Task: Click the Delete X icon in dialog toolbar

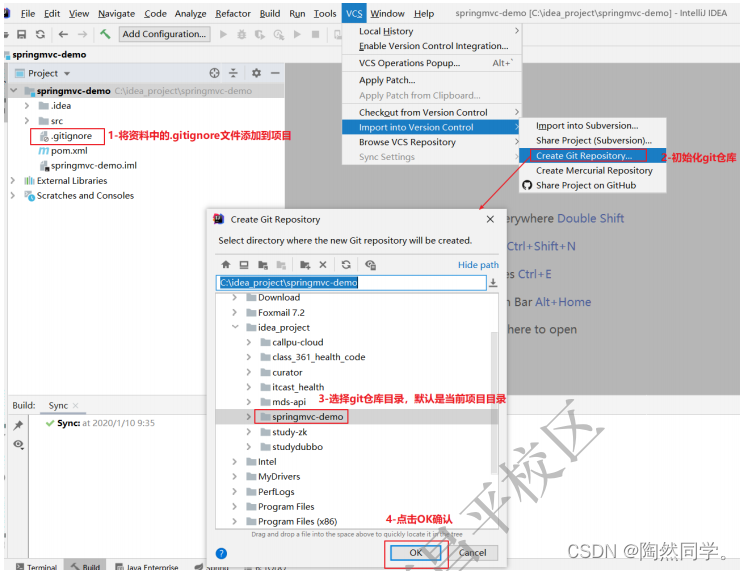Action: (x=323, y=265)
